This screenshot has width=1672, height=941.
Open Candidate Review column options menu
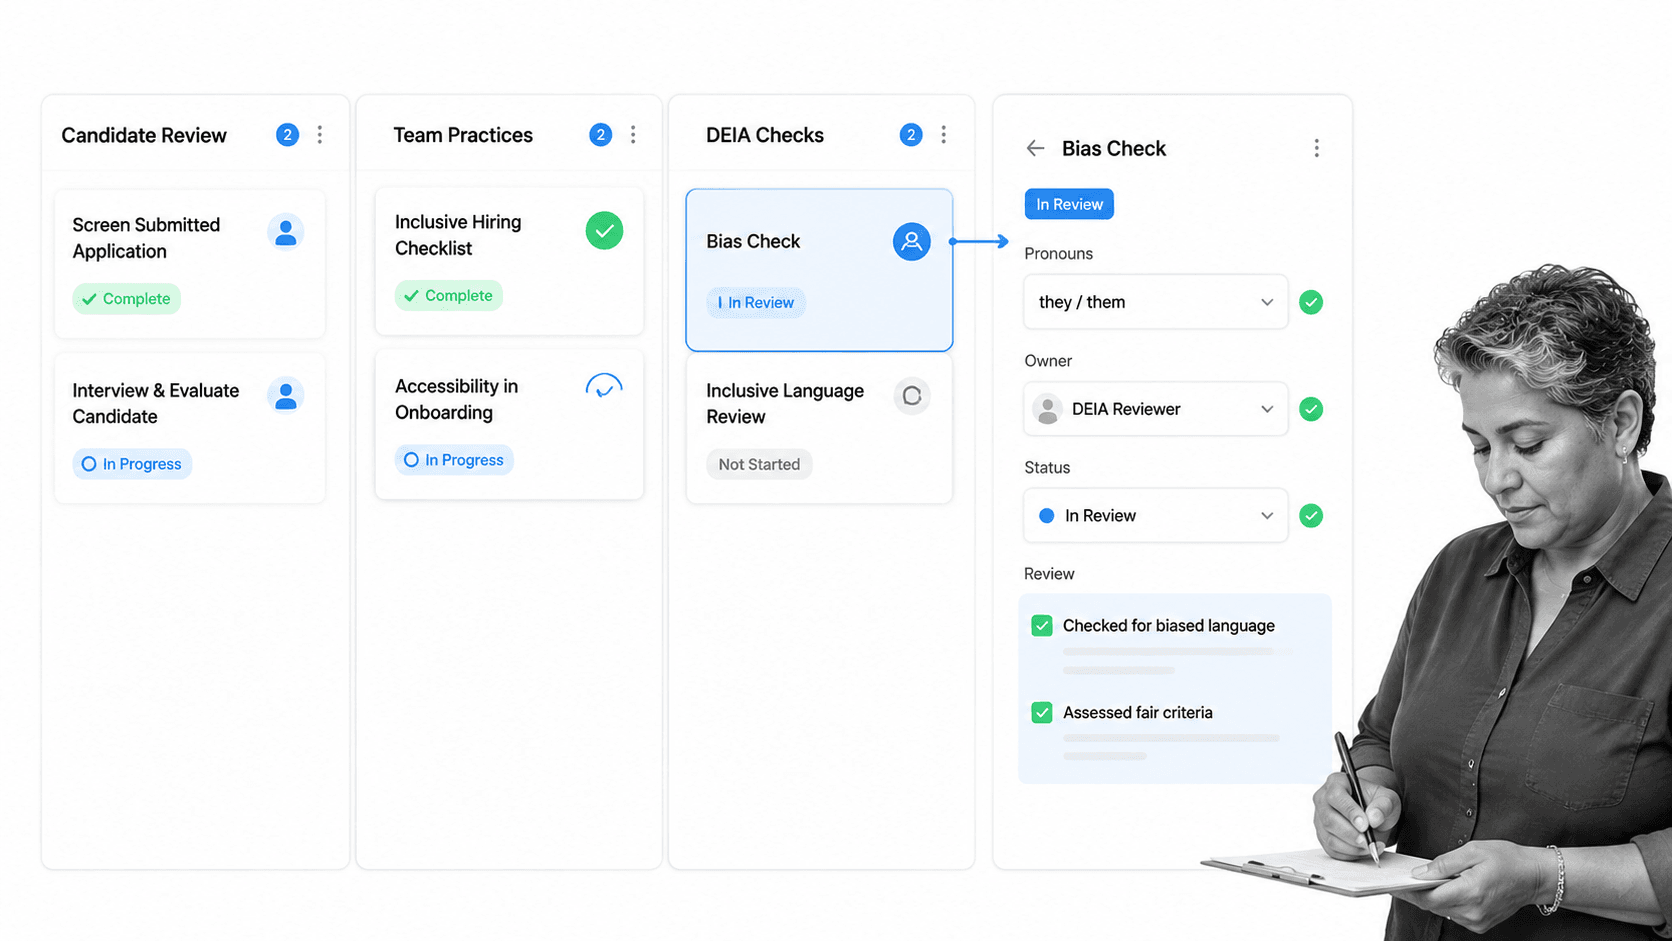pyautogui.click(x=320, y=135)
